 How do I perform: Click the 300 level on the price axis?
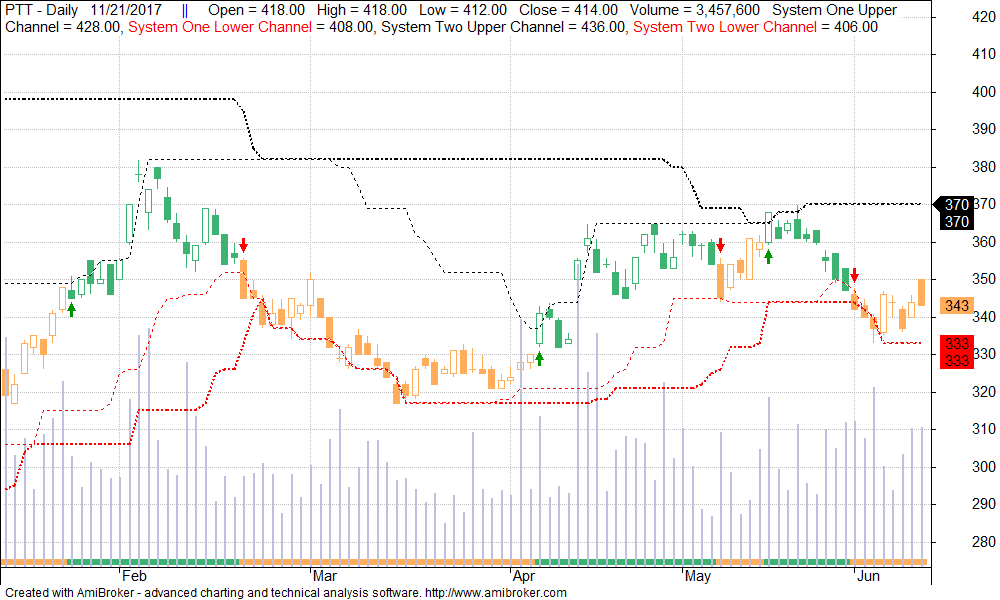coord(957,467)
